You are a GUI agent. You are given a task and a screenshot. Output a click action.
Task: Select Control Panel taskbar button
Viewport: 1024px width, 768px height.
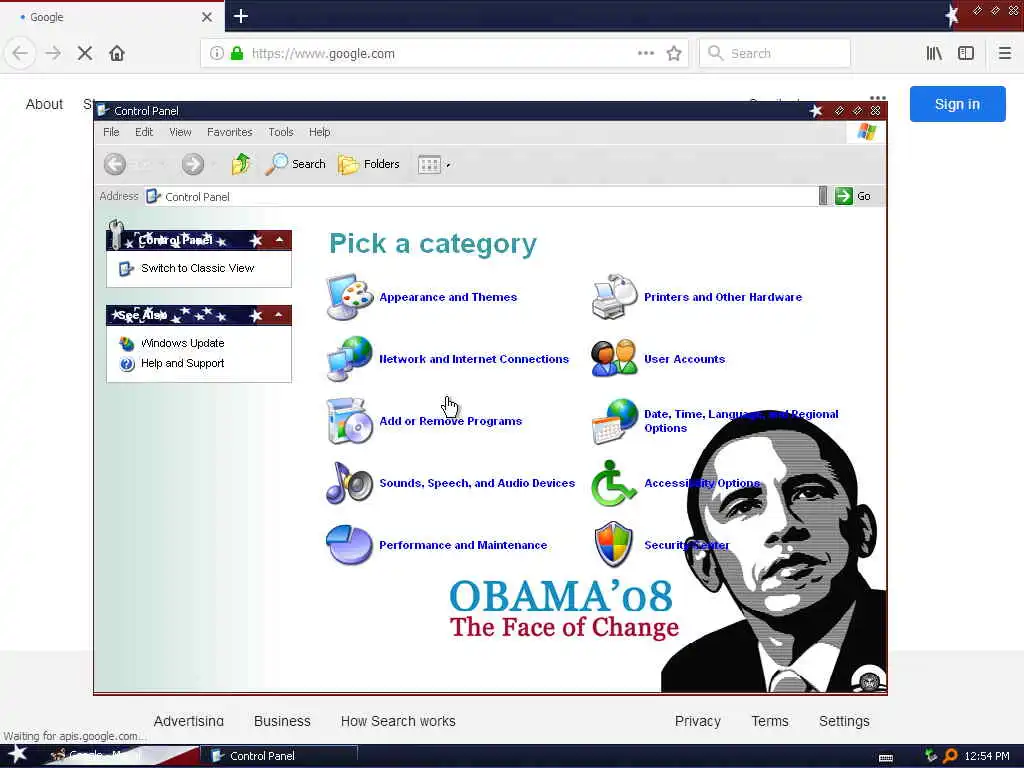coord(278,756)
